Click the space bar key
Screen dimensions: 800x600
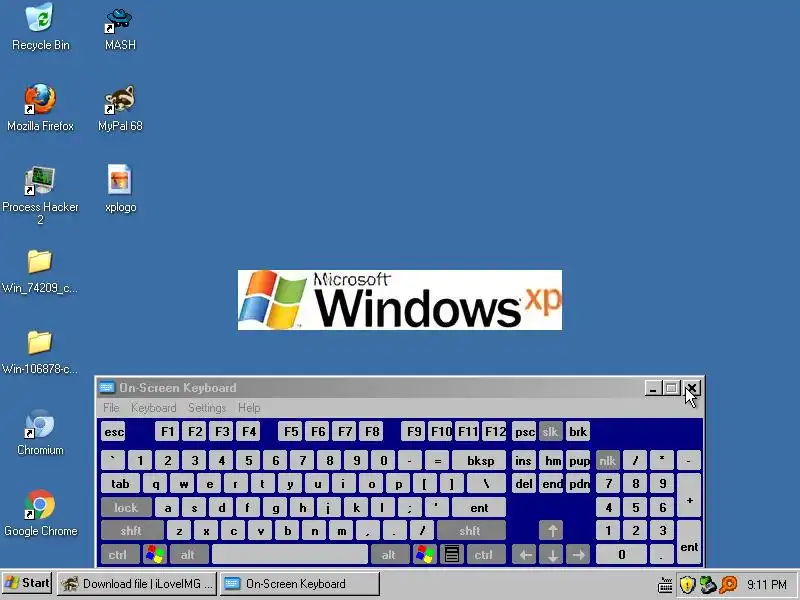coord(289,554)
